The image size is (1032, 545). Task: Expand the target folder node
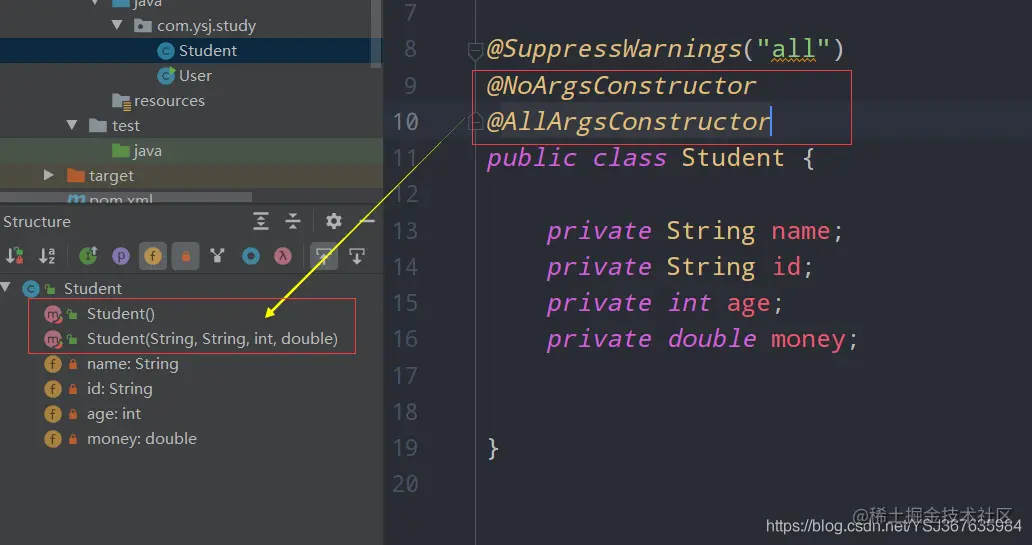coord(48,175)
